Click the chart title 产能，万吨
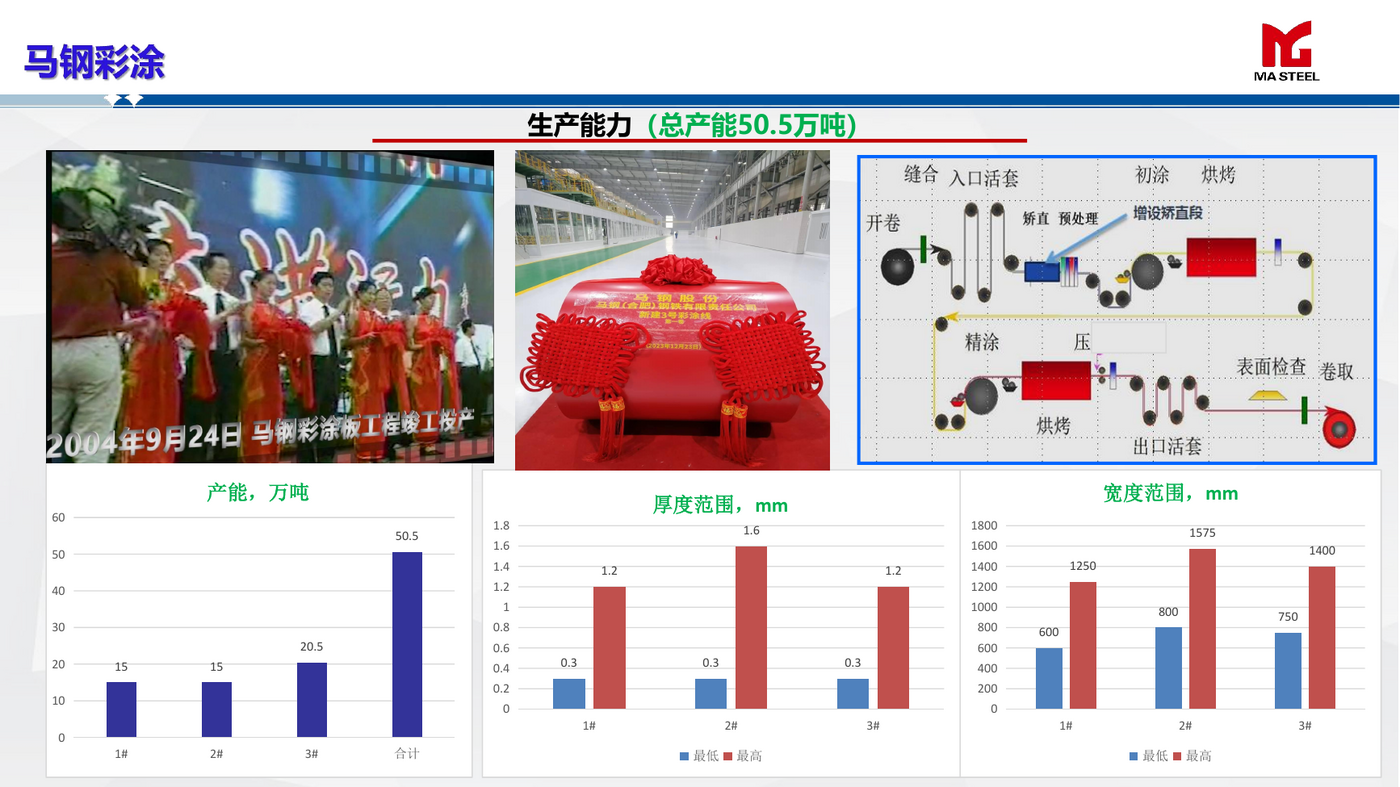The image size is (1400, 787). 258,492
